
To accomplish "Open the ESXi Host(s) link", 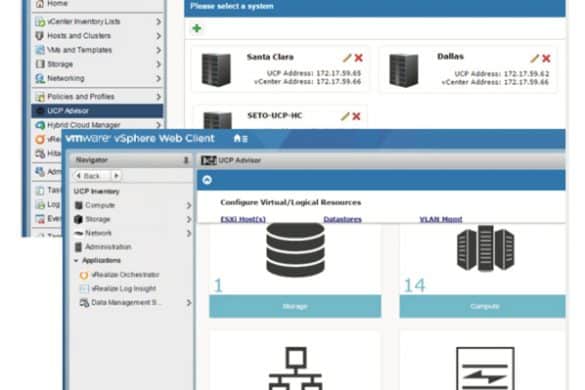I will [x=243, y=219].
